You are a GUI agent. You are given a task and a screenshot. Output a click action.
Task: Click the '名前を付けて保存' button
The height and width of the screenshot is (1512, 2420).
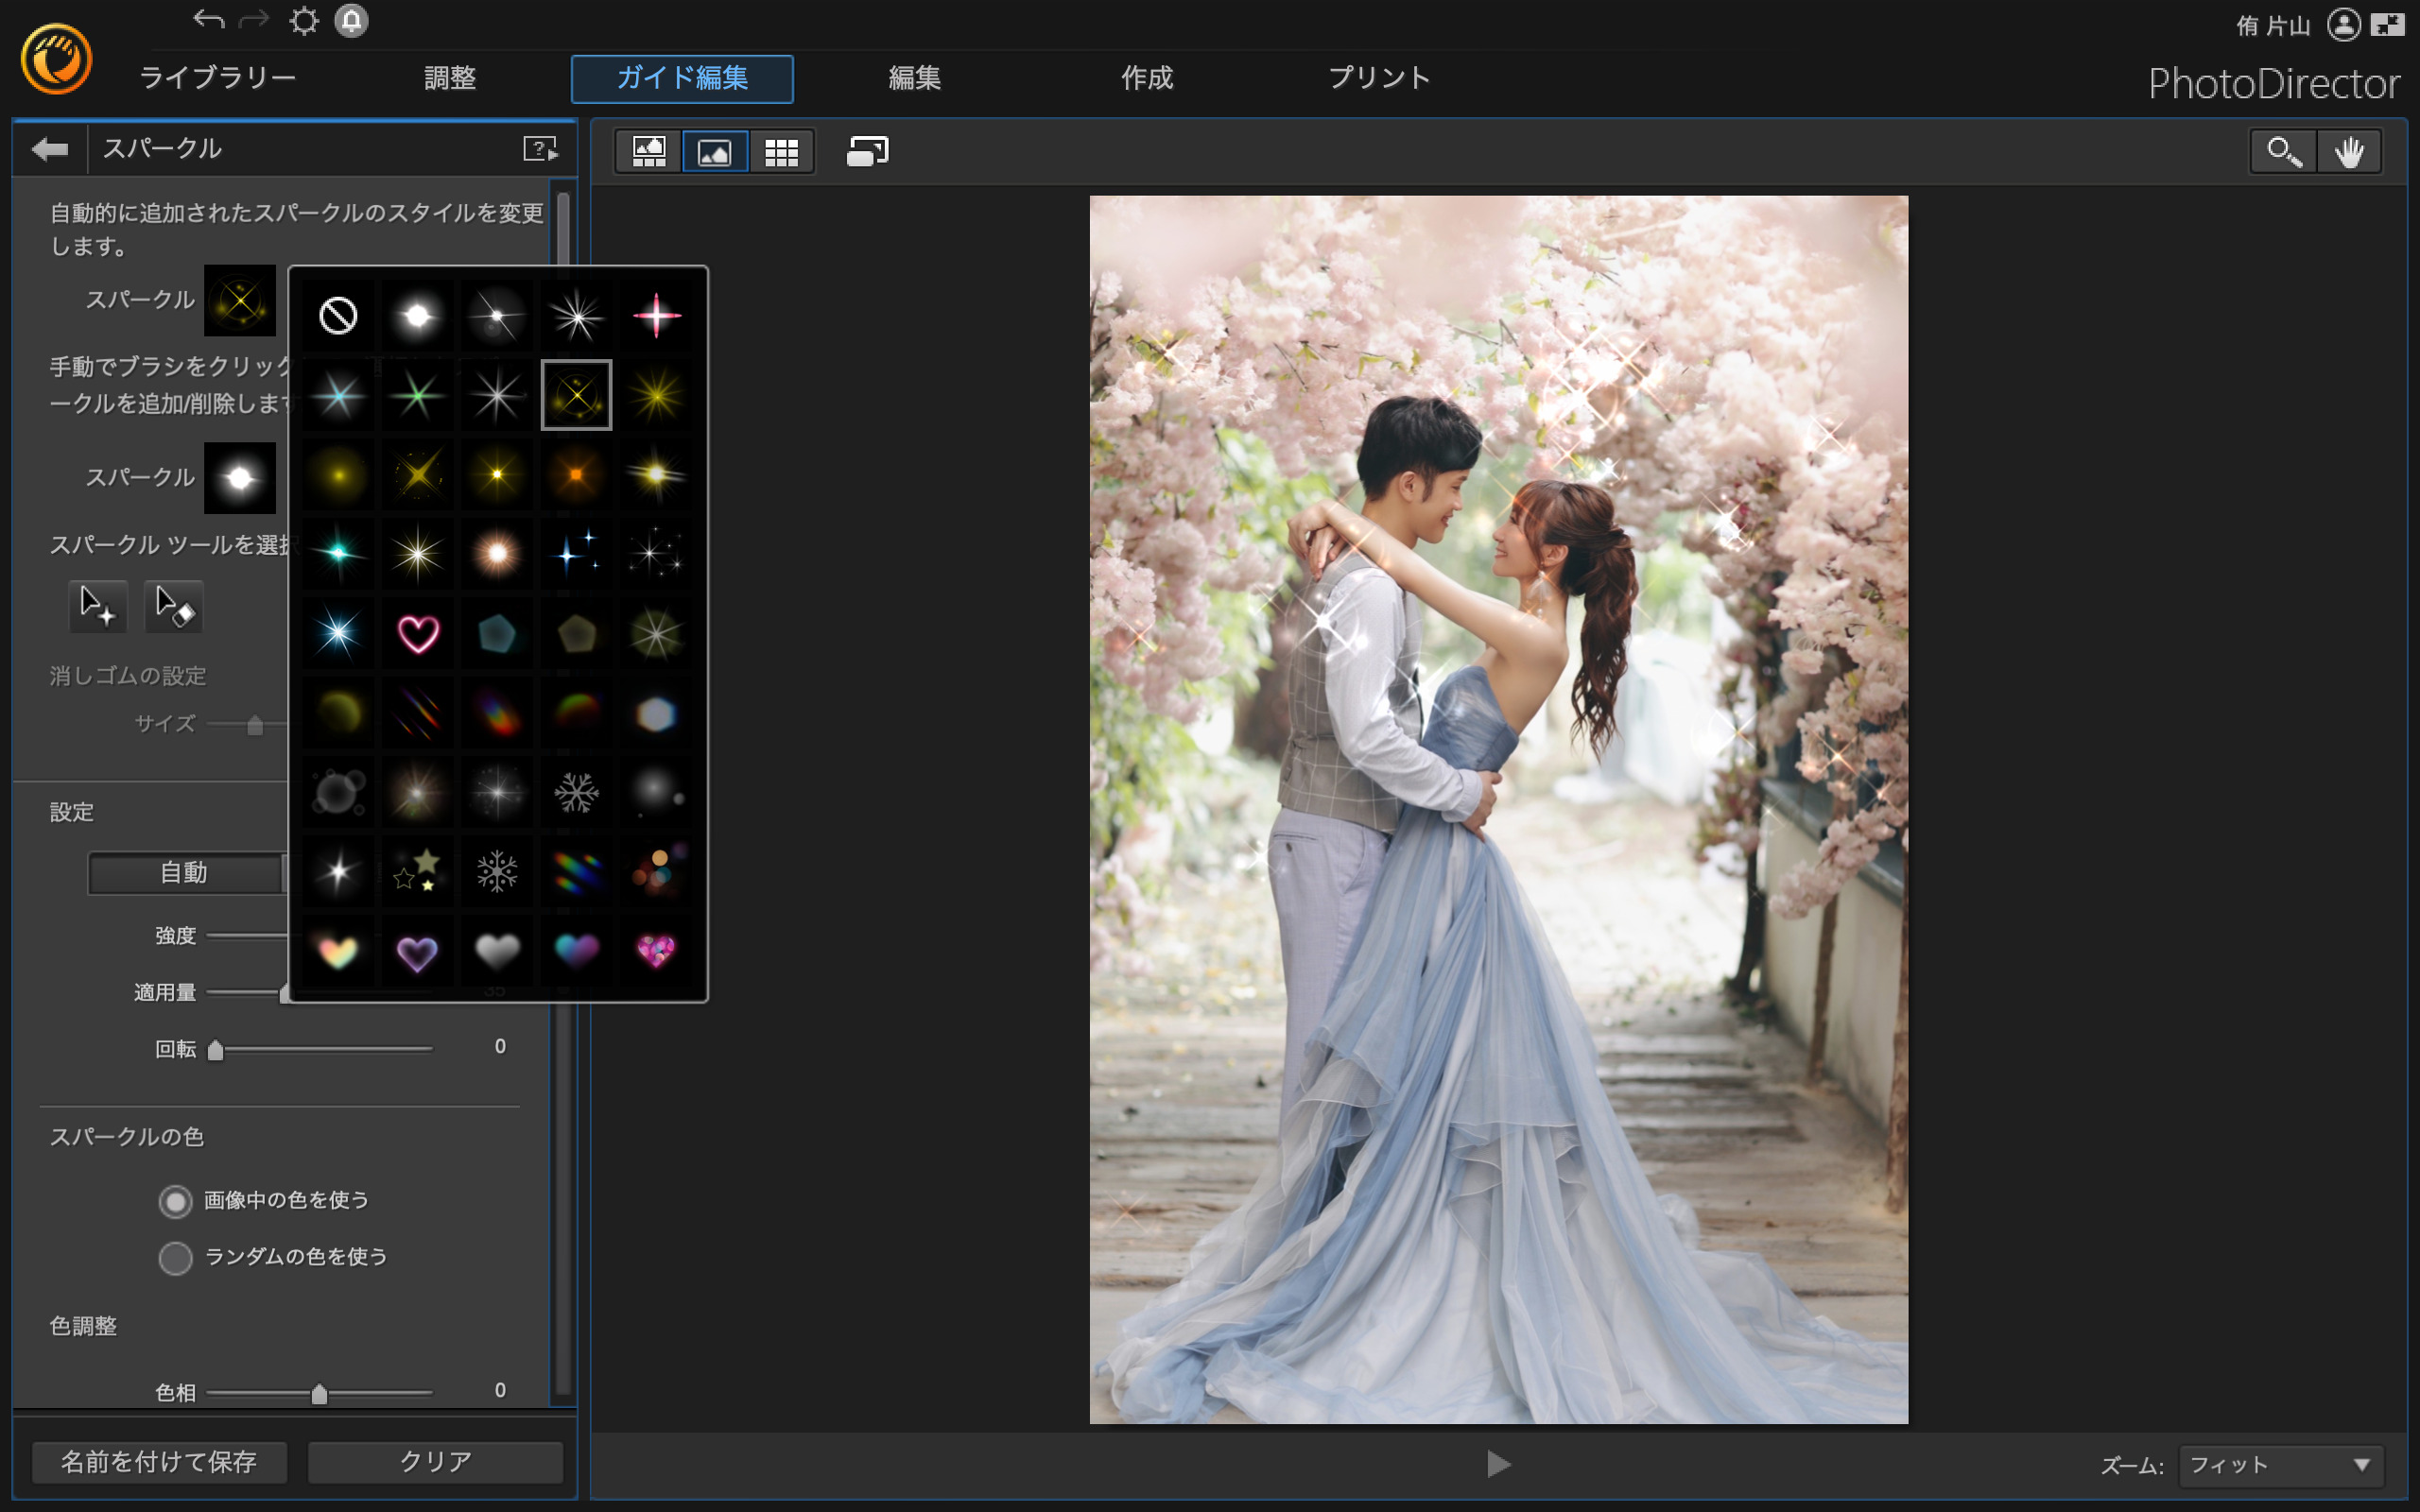tap(159, 1462)
